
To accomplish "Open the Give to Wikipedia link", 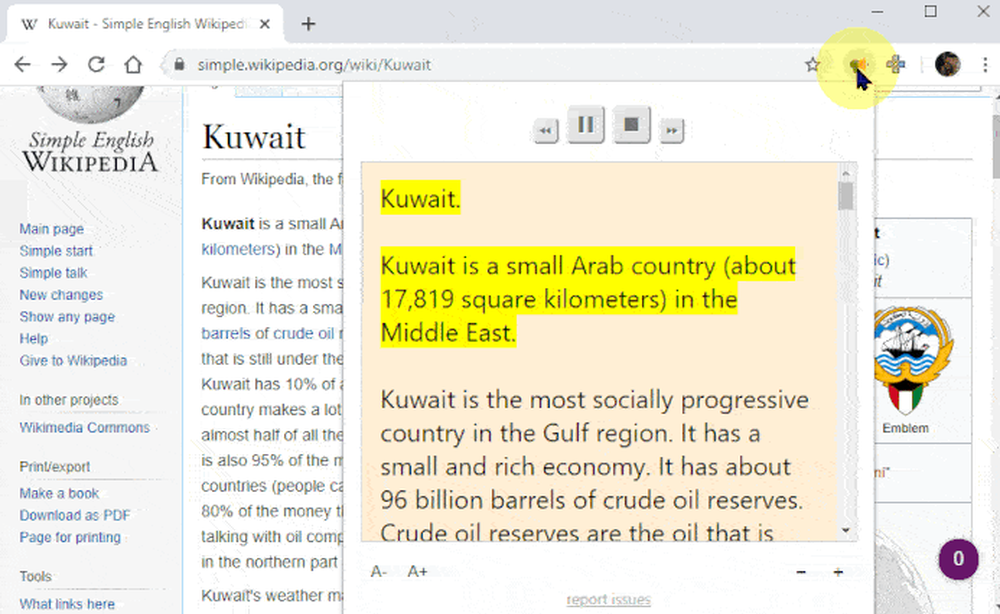I will [73, 360].
